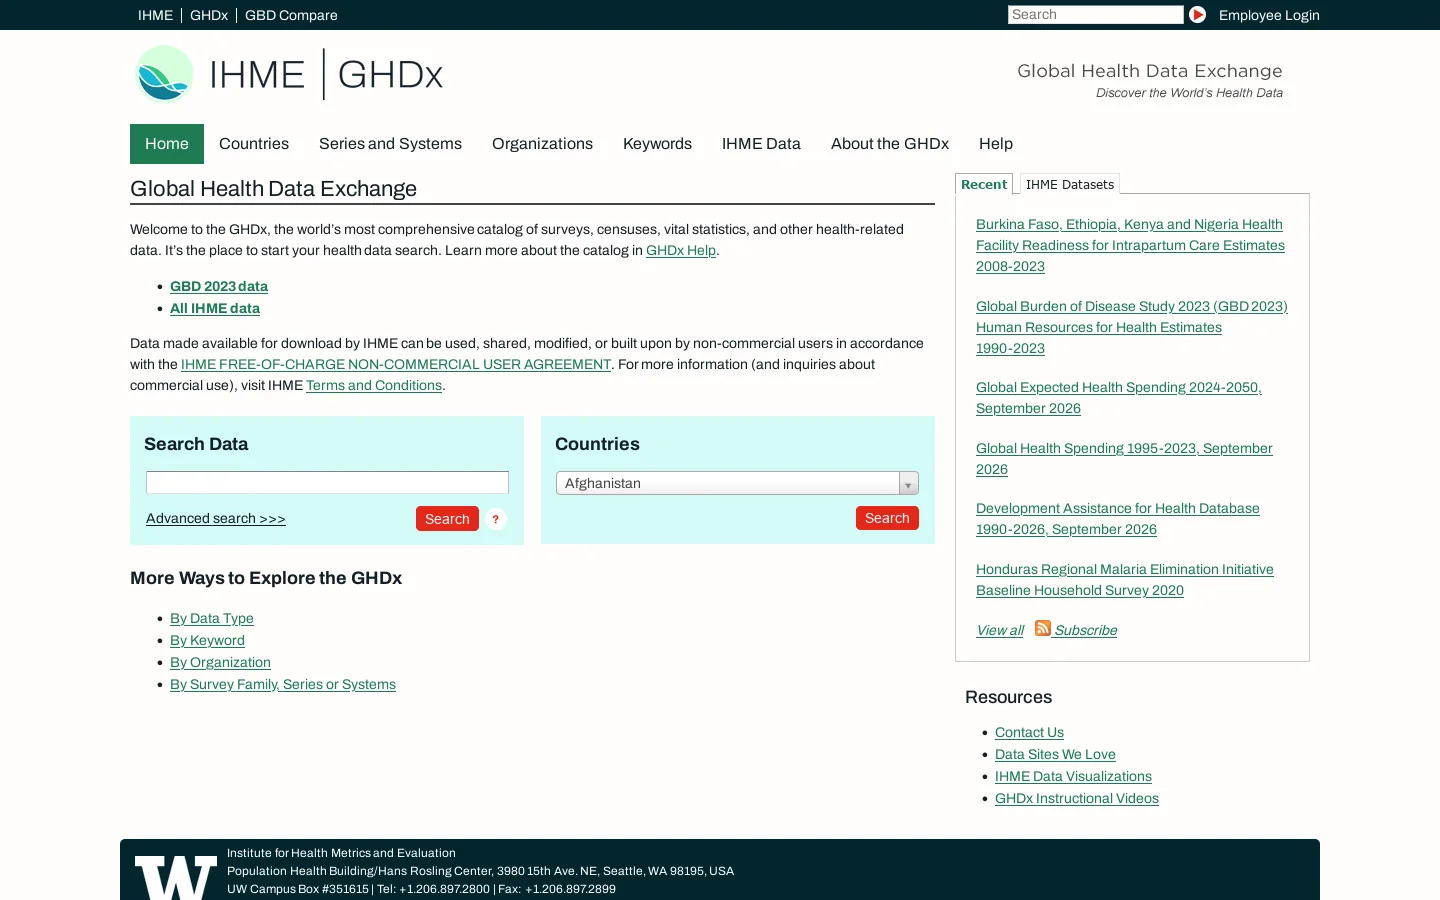Click the Search Data text input field

pyautogui.click(x=327, y=482)
